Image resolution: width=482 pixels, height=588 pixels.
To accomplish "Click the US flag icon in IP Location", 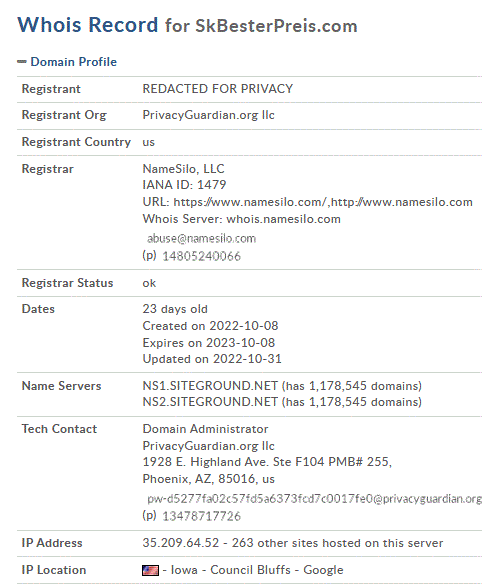I will point(150,570).
